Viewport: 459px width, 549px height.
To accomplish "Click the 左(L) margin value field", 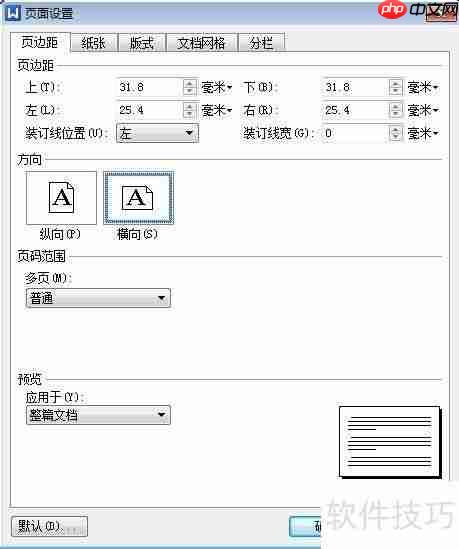I will tap(149, 110).
